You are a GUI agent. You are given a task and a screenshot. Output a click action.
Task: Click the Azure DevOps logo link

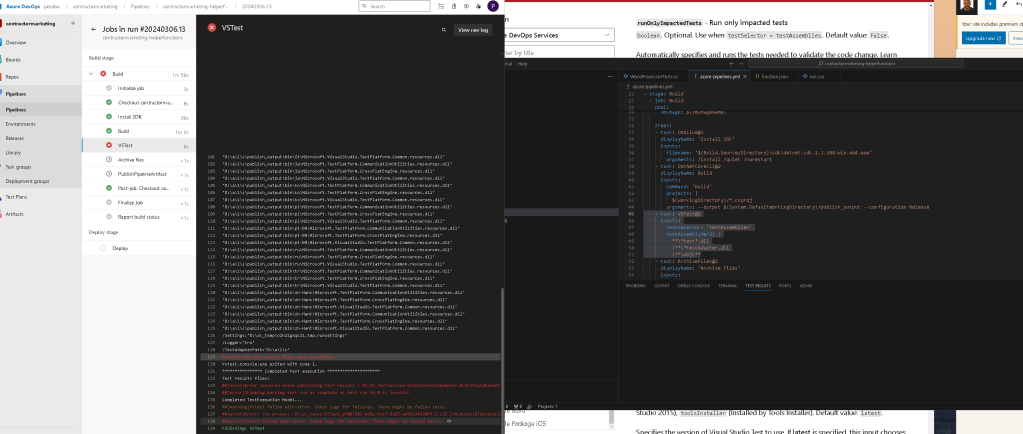(x=22, y=6)
